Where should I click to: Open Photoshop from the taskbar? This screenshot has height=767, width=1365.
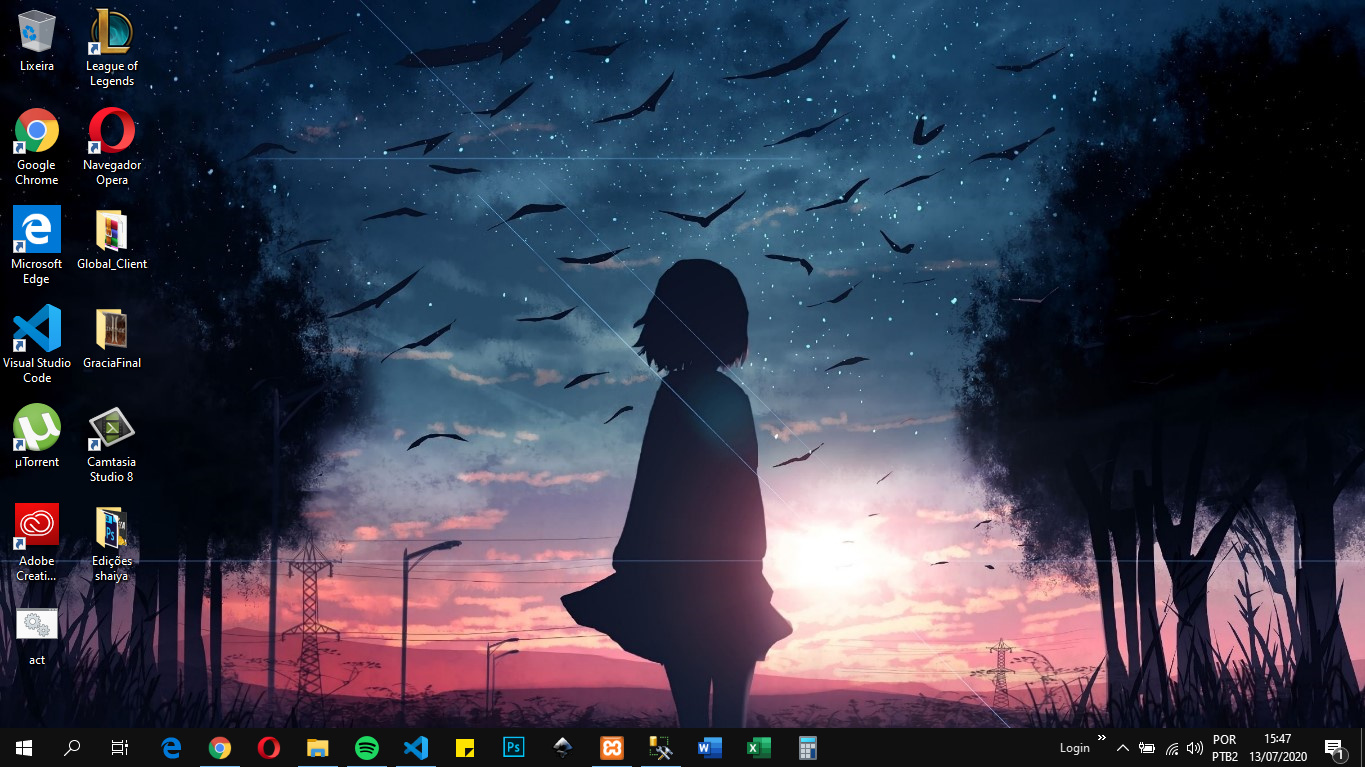[x=514, y=747]
